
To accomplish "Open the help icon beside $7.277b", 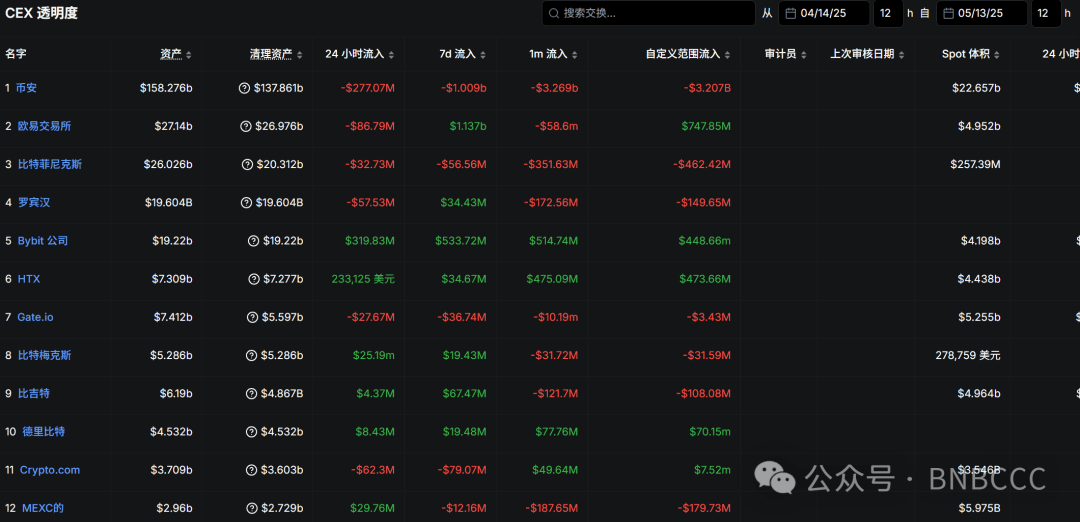I will pos(253,279).
